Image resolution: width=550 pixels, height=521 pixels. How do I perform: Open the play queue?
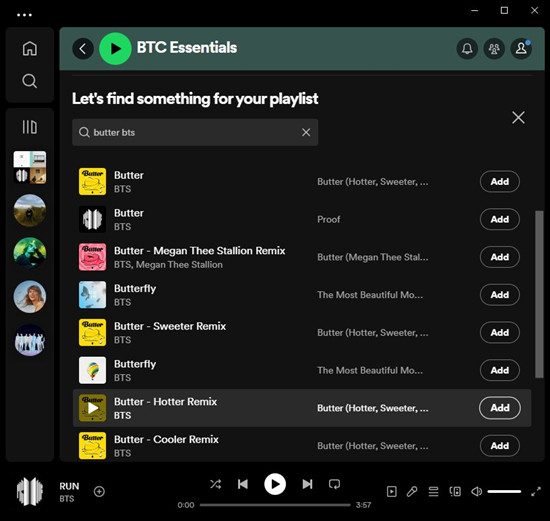[434, 492]
